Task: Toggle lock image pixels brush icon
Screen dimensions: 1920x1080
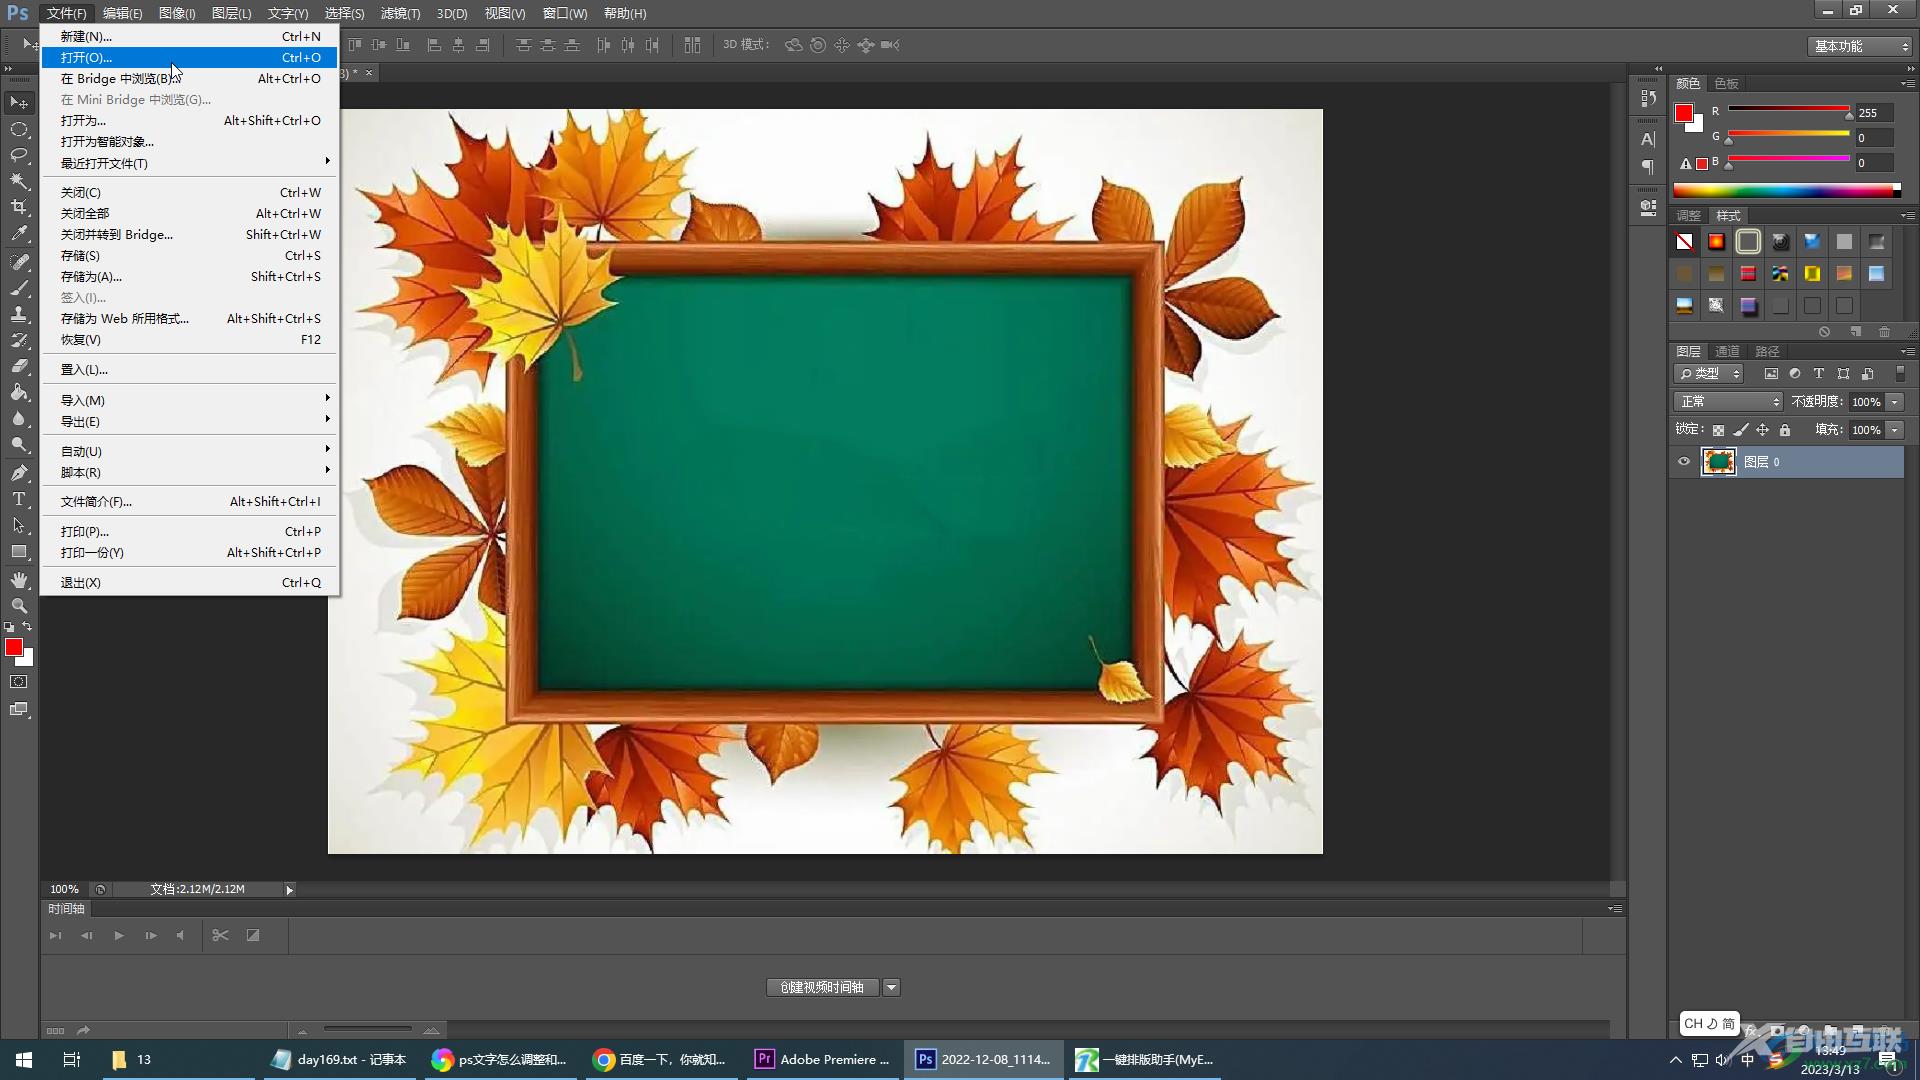Action: tap(1741, 430)
